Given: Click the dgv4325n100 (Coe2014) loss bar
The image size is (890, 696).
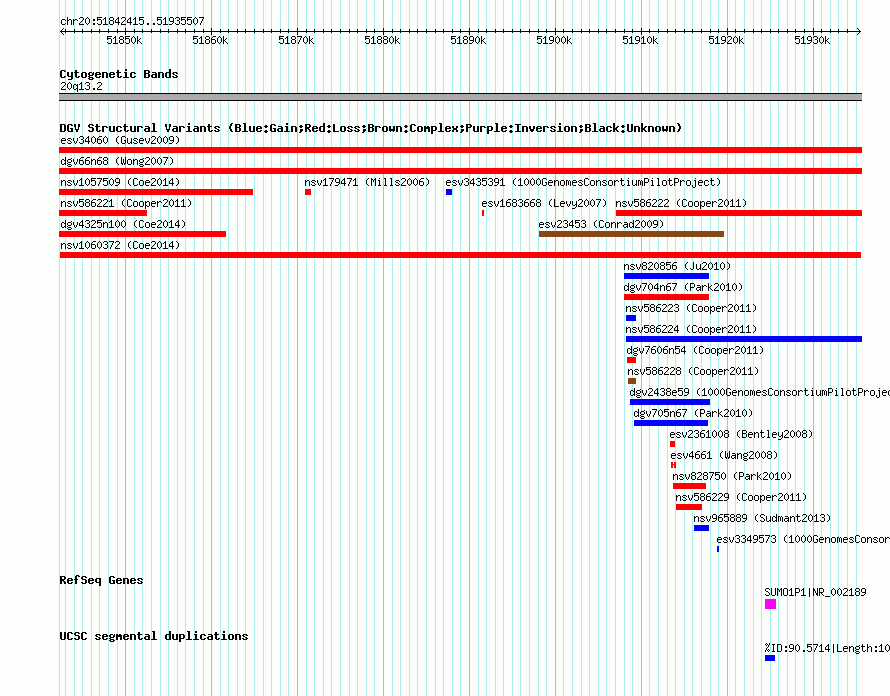Looking at the screenshot, I should tap(142, 234).
